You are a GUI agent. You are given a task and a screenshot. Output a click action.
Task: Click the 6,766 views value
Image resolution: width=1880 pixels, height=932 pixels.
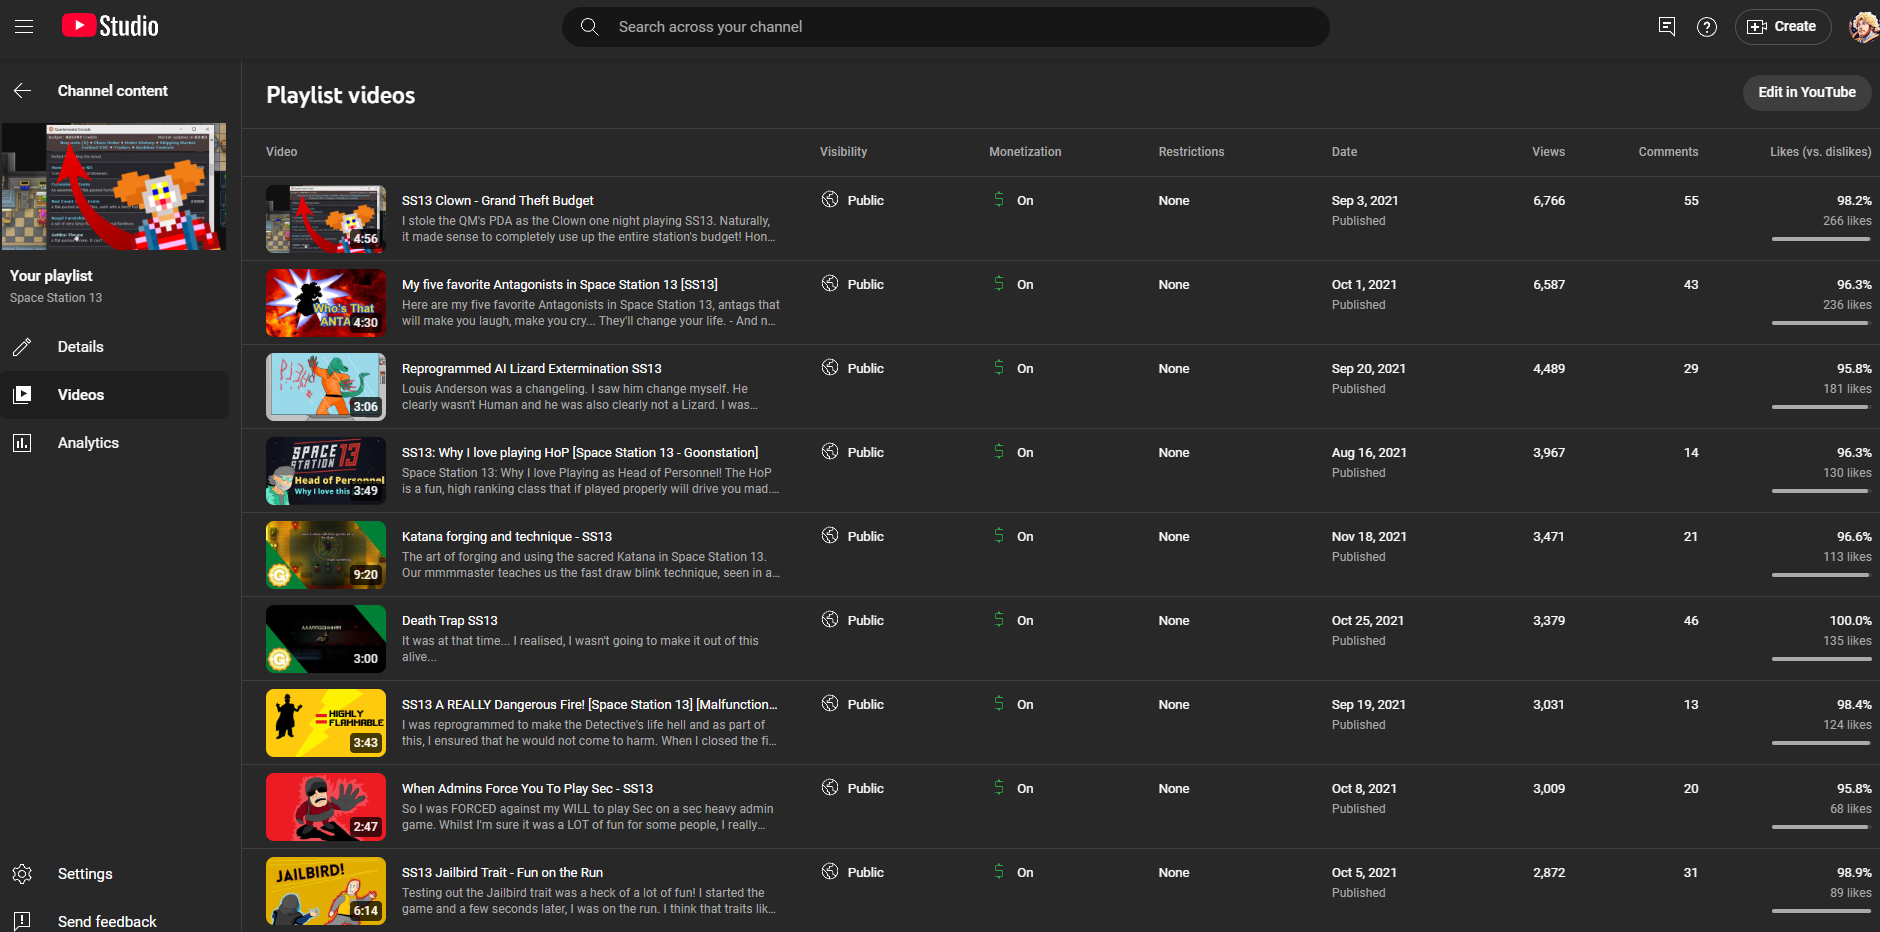1549,201
